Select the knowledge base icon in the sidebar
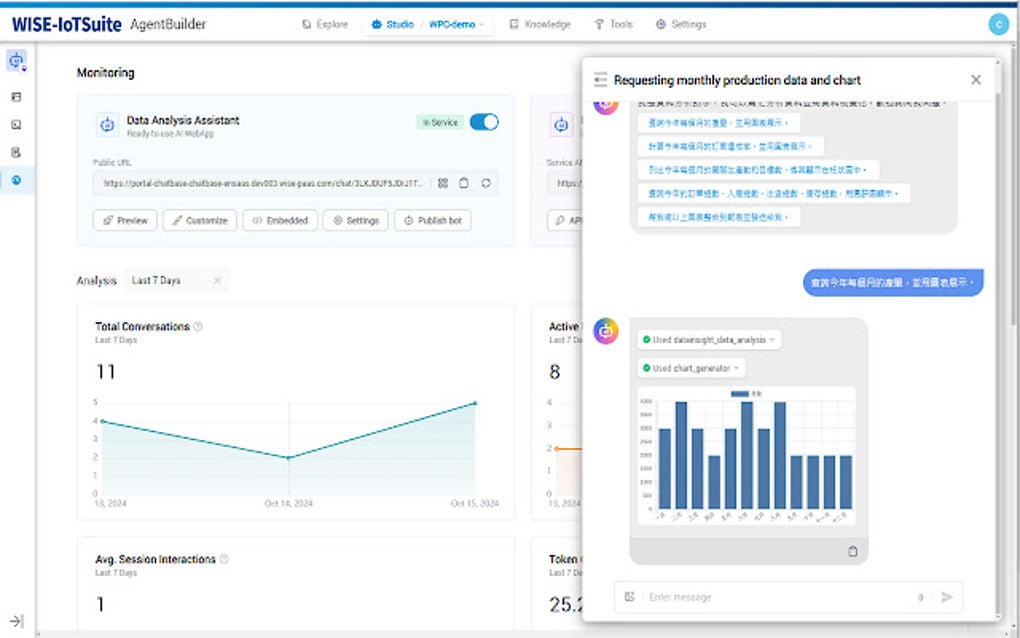The image size is (1020, 638). pos(15,152)
